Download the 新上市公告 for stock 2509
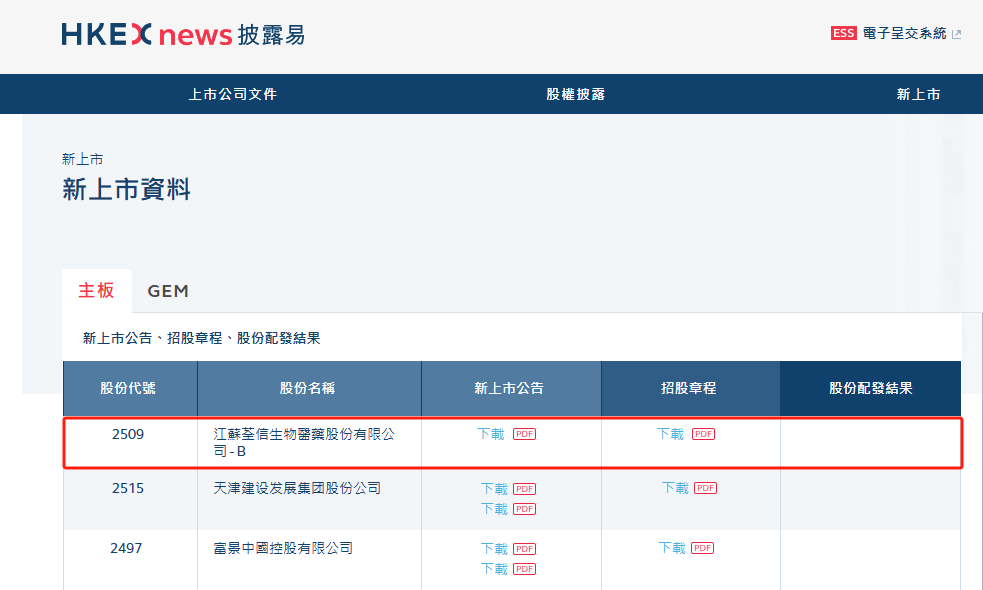The image size is (983, 590). pyautogui.click(x=491, y=434)
